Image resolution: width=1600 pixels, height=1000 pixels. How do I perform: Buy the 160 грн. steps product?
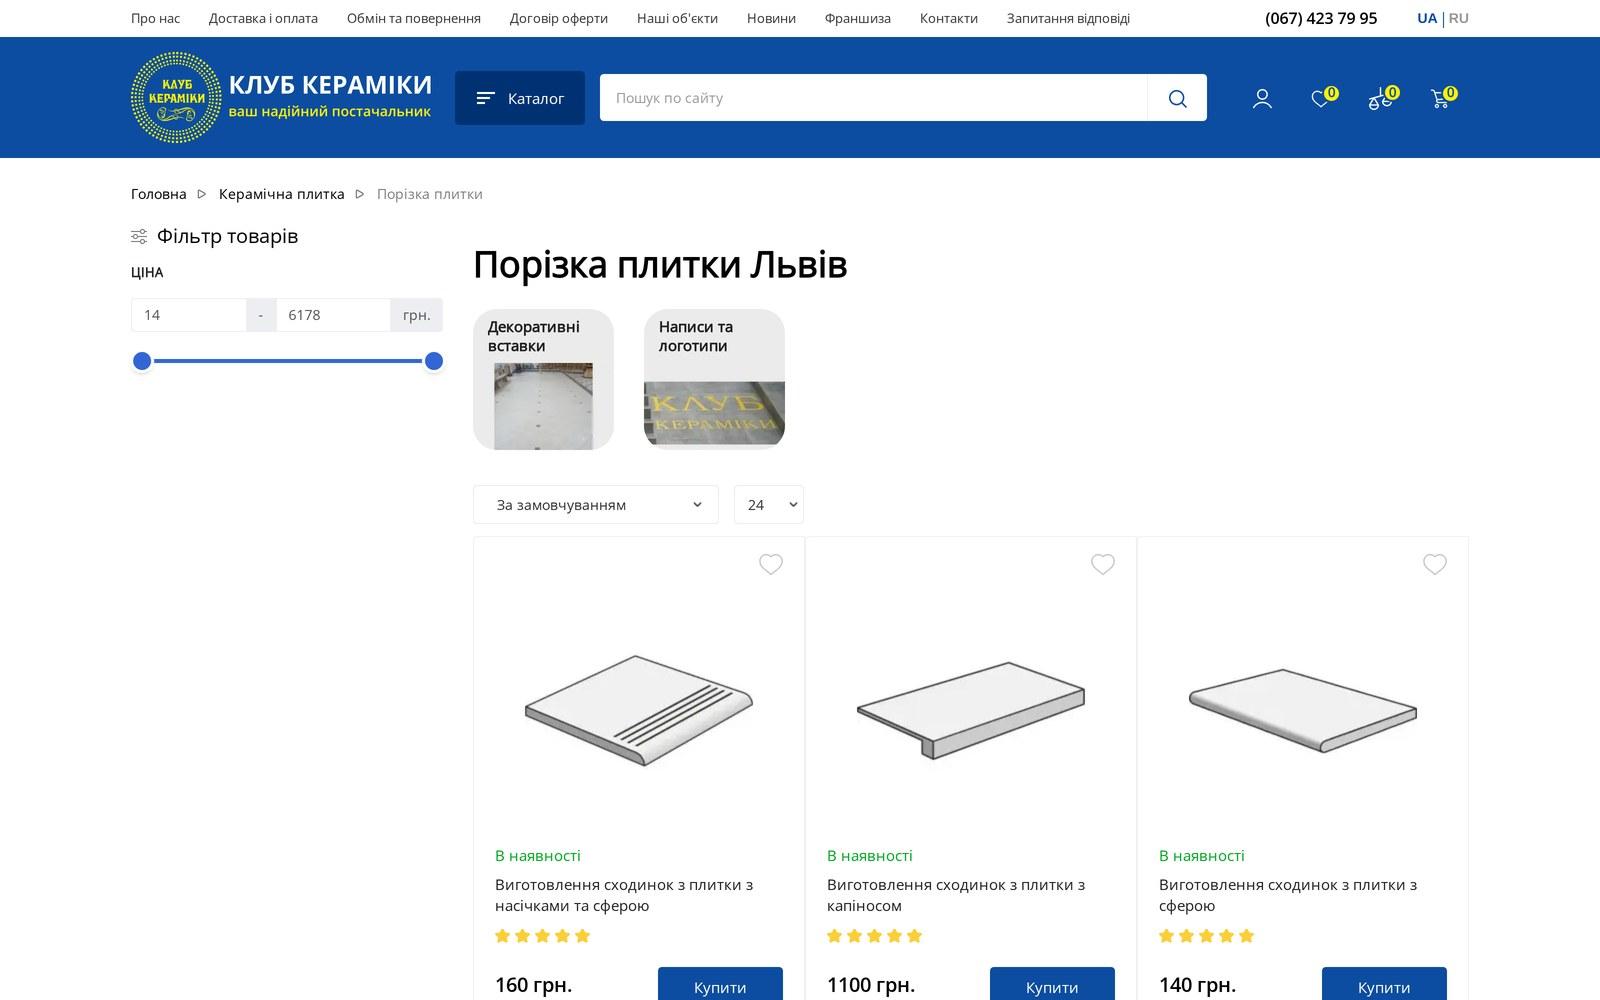(720, 986)
